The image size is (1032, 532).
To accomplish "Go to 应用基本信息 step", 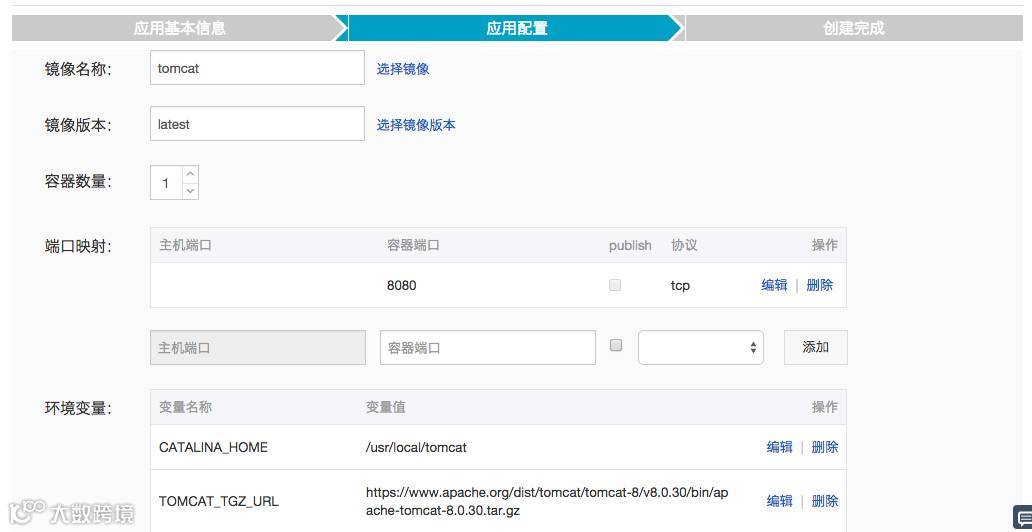I will (x=180, y=28).
